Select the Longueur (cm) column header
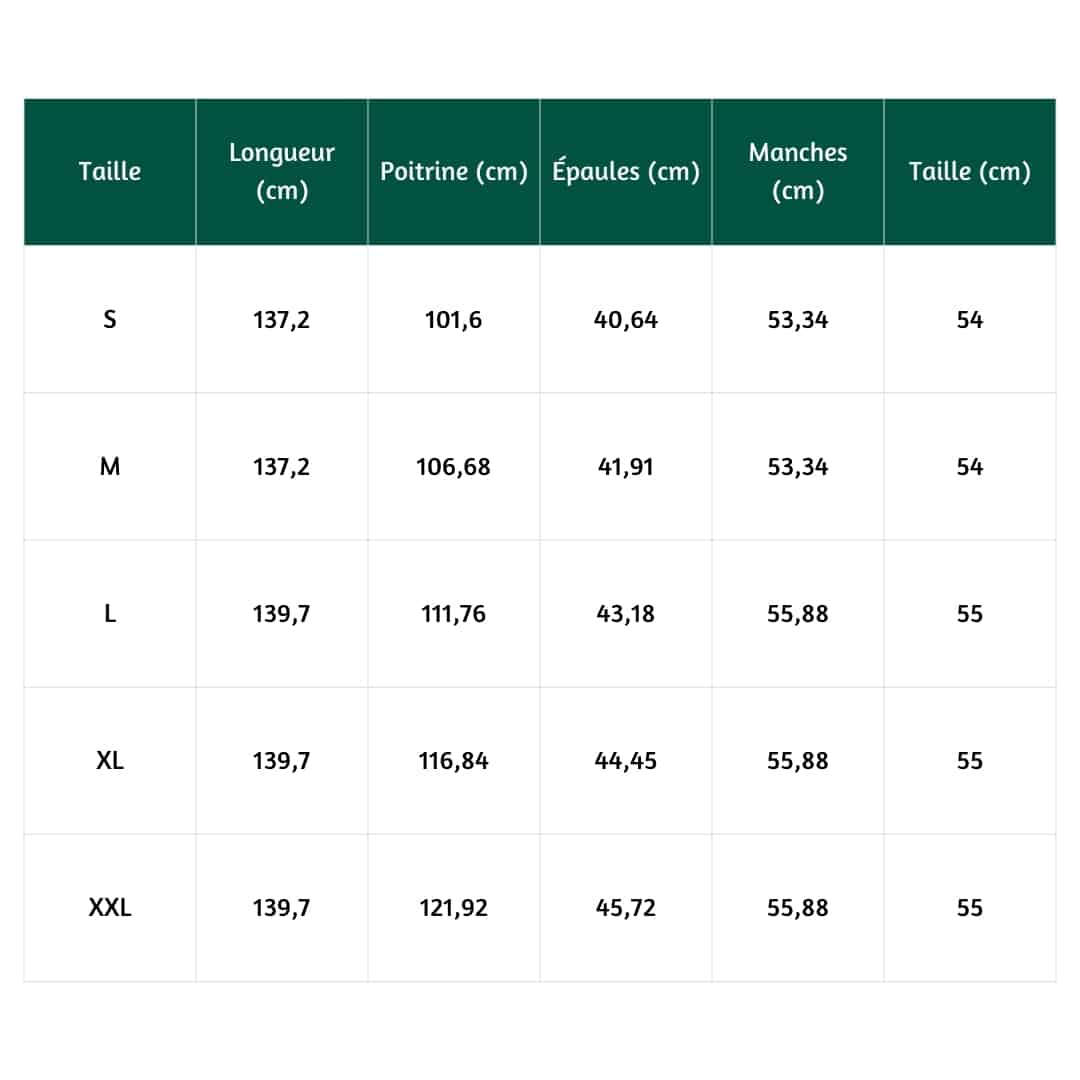The width and height of the screenshot is (1080, 1080). 282,172
